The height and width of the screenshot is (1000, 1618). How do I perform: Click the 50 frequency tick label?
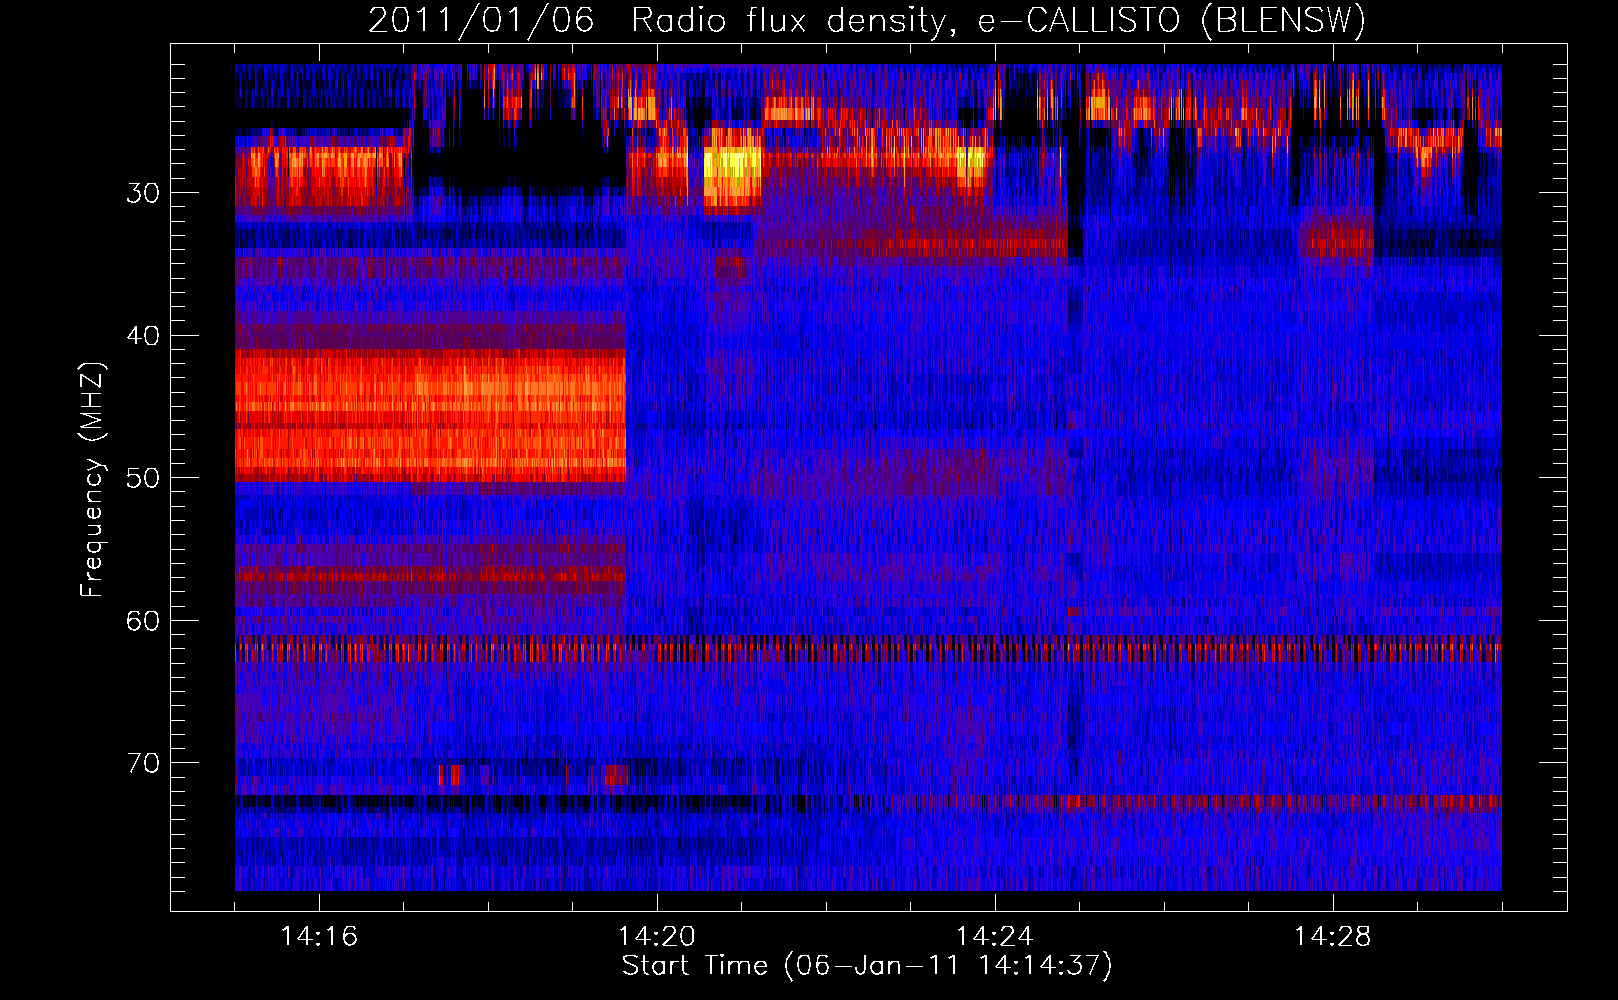coord(143,478)
